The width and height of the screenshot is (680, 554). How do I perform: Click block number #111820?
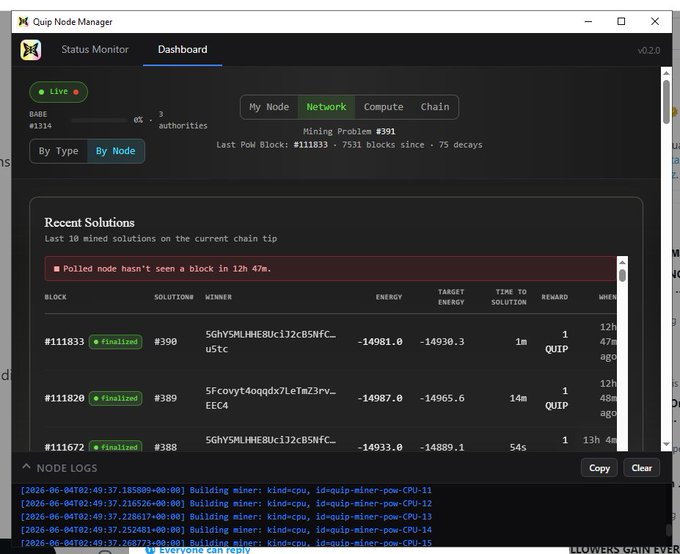[x=64, y=398]
